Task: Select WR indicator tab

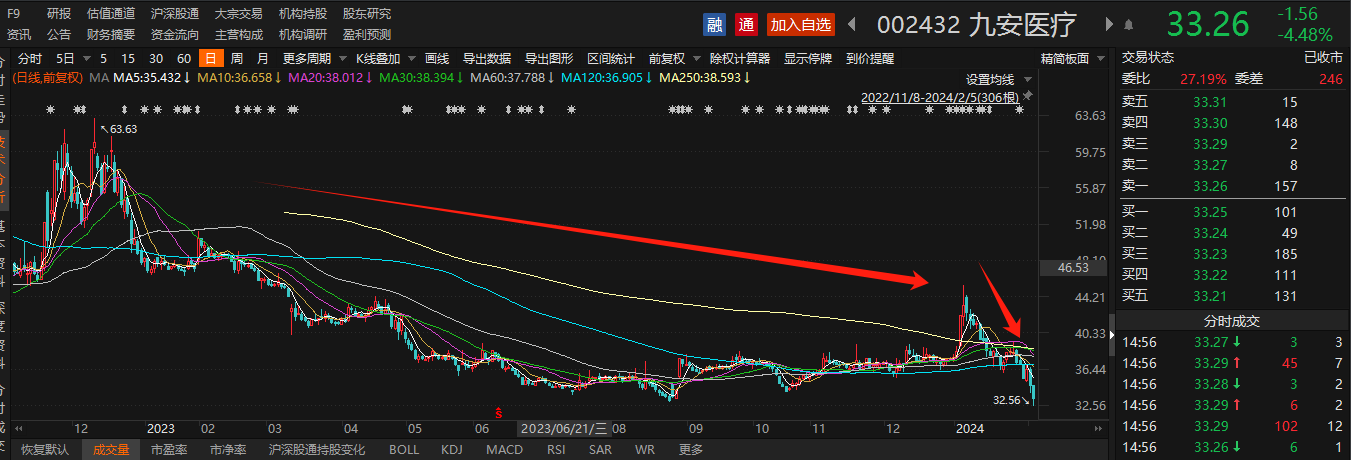Action: pyautogui.click(x=645, y=450)
